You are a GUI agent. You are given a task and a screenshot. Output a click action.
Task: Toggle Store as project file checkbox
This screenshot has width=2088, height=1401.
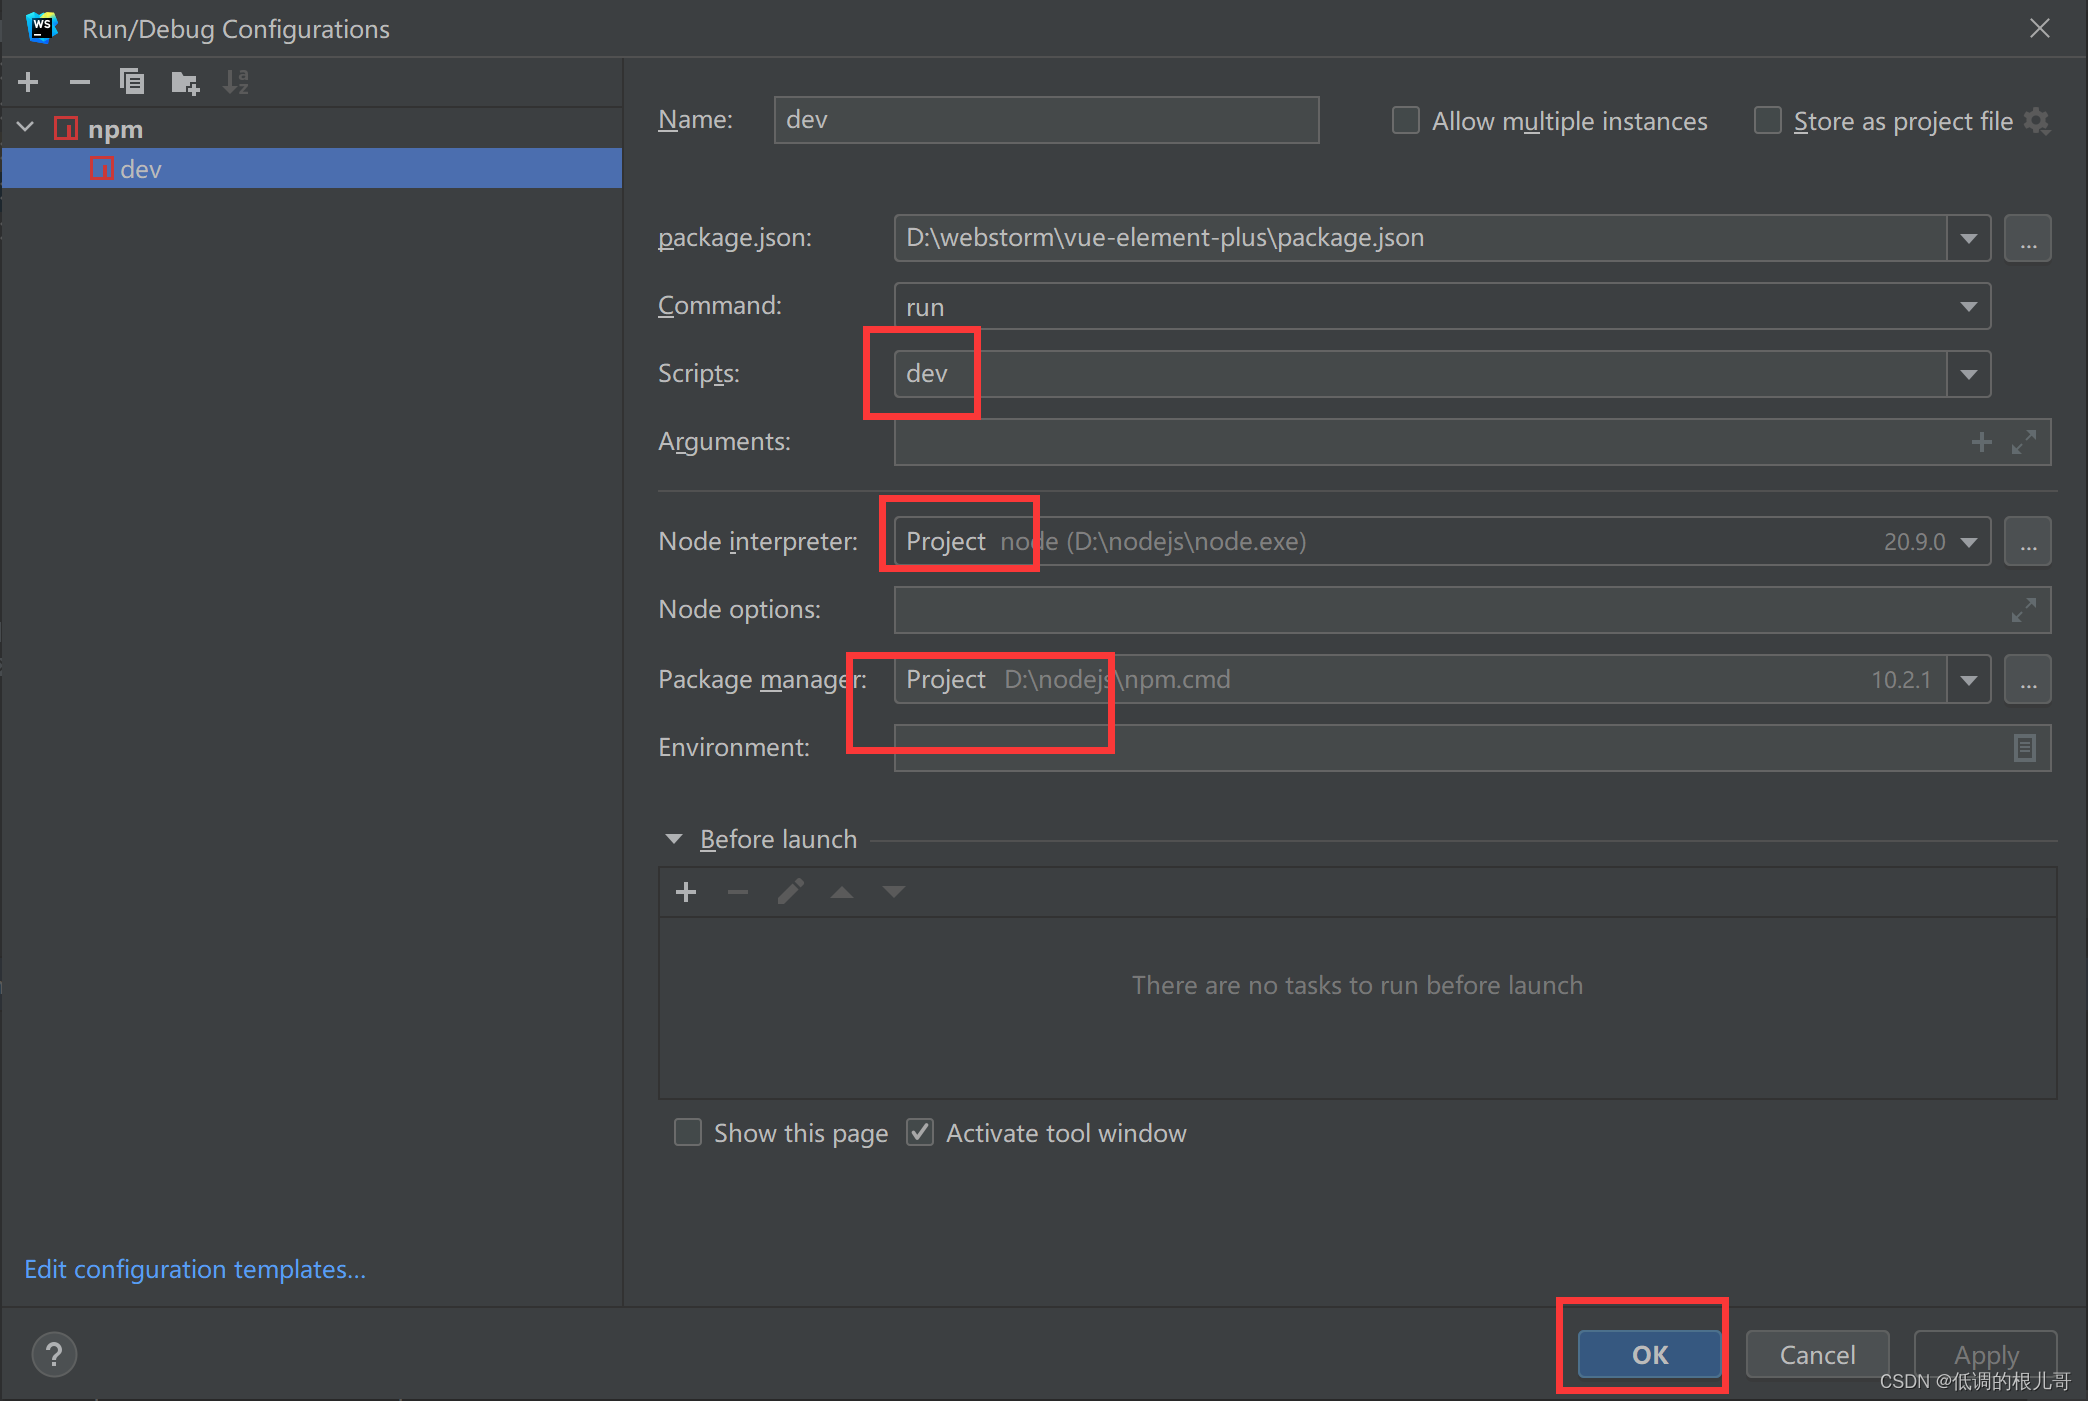[1769, 120]
